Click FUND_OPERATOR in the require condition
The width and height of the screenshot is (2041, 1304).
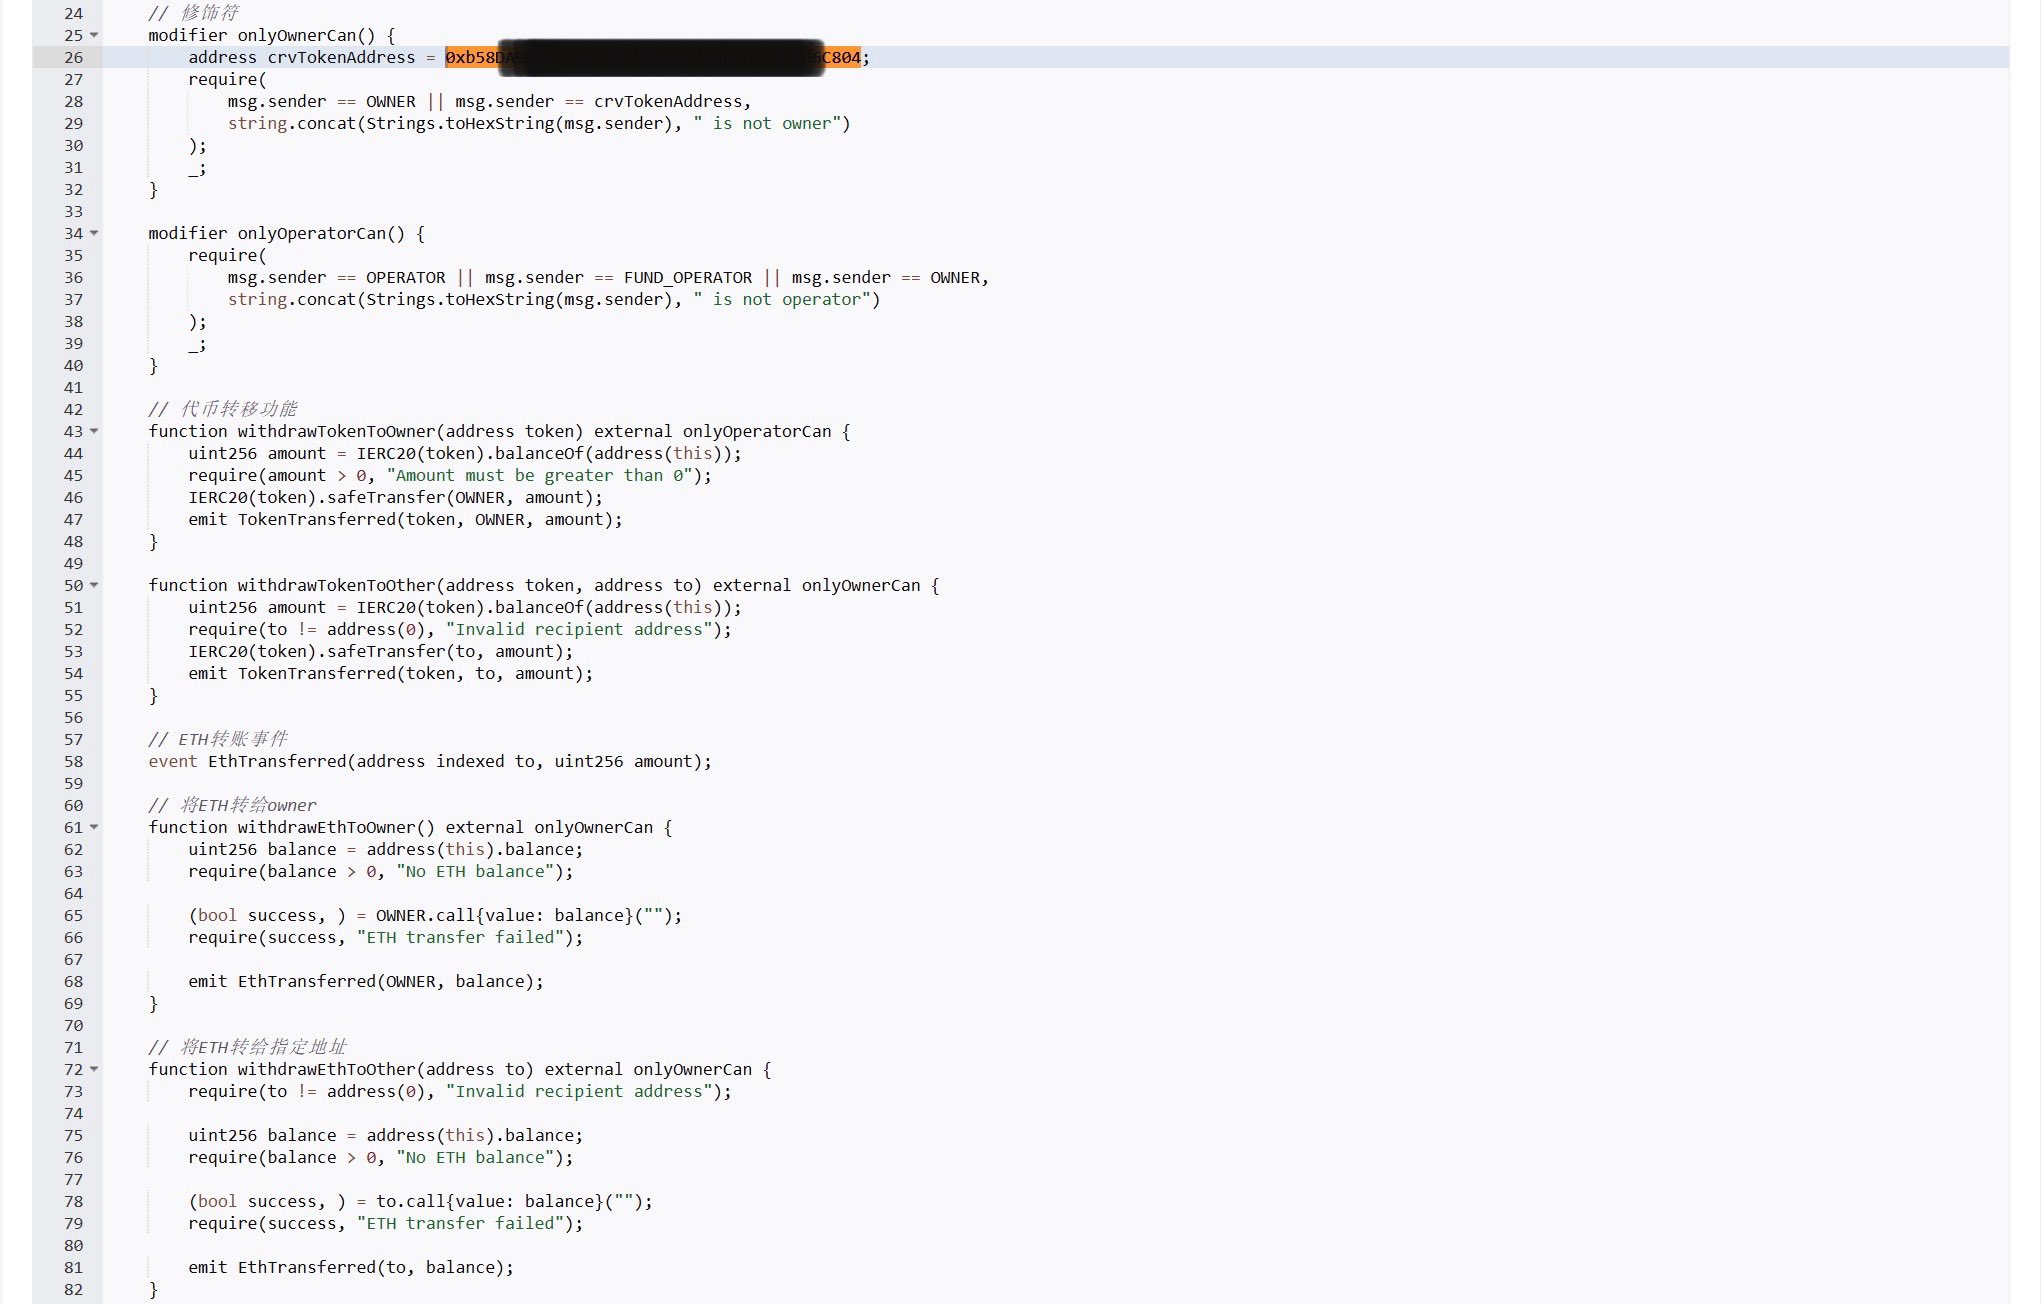(687, 278)
